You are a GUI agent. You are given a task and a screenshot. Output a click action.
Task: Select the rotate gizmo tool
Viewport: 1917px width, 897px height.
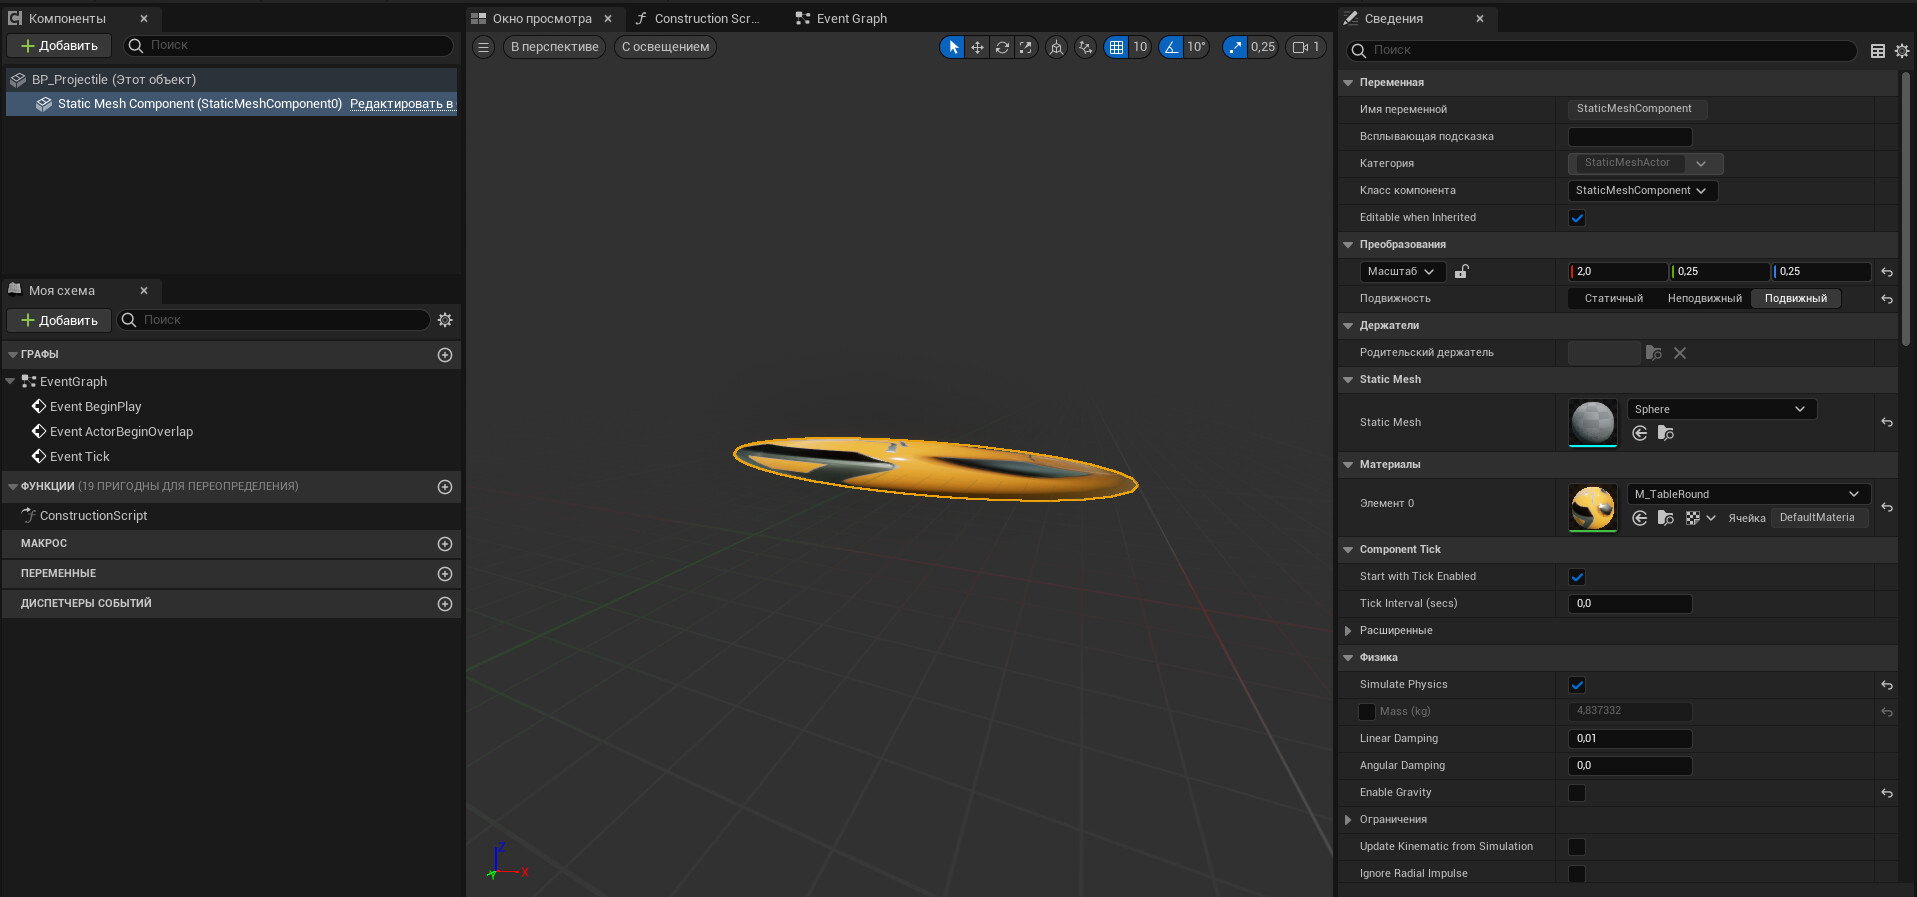[x=1001, y=47]
